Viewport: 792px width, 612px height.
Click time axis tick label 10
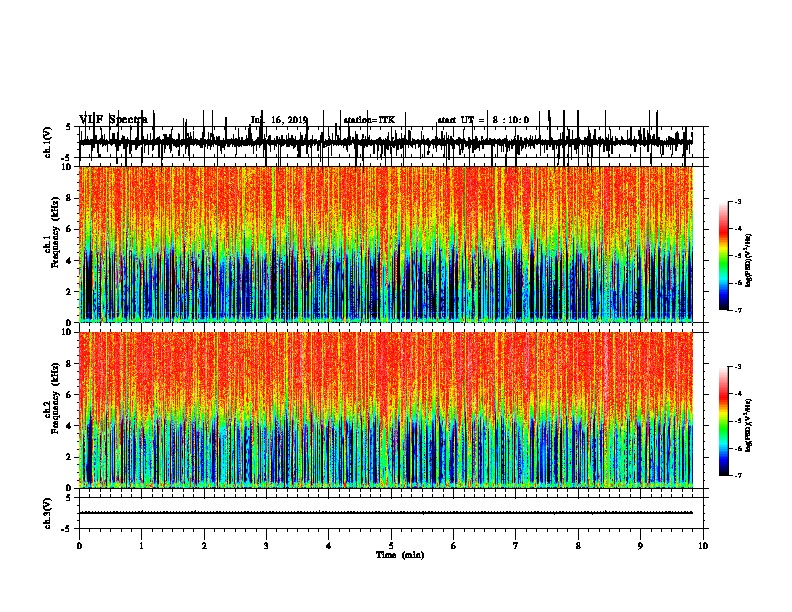[x=703, y=546]
